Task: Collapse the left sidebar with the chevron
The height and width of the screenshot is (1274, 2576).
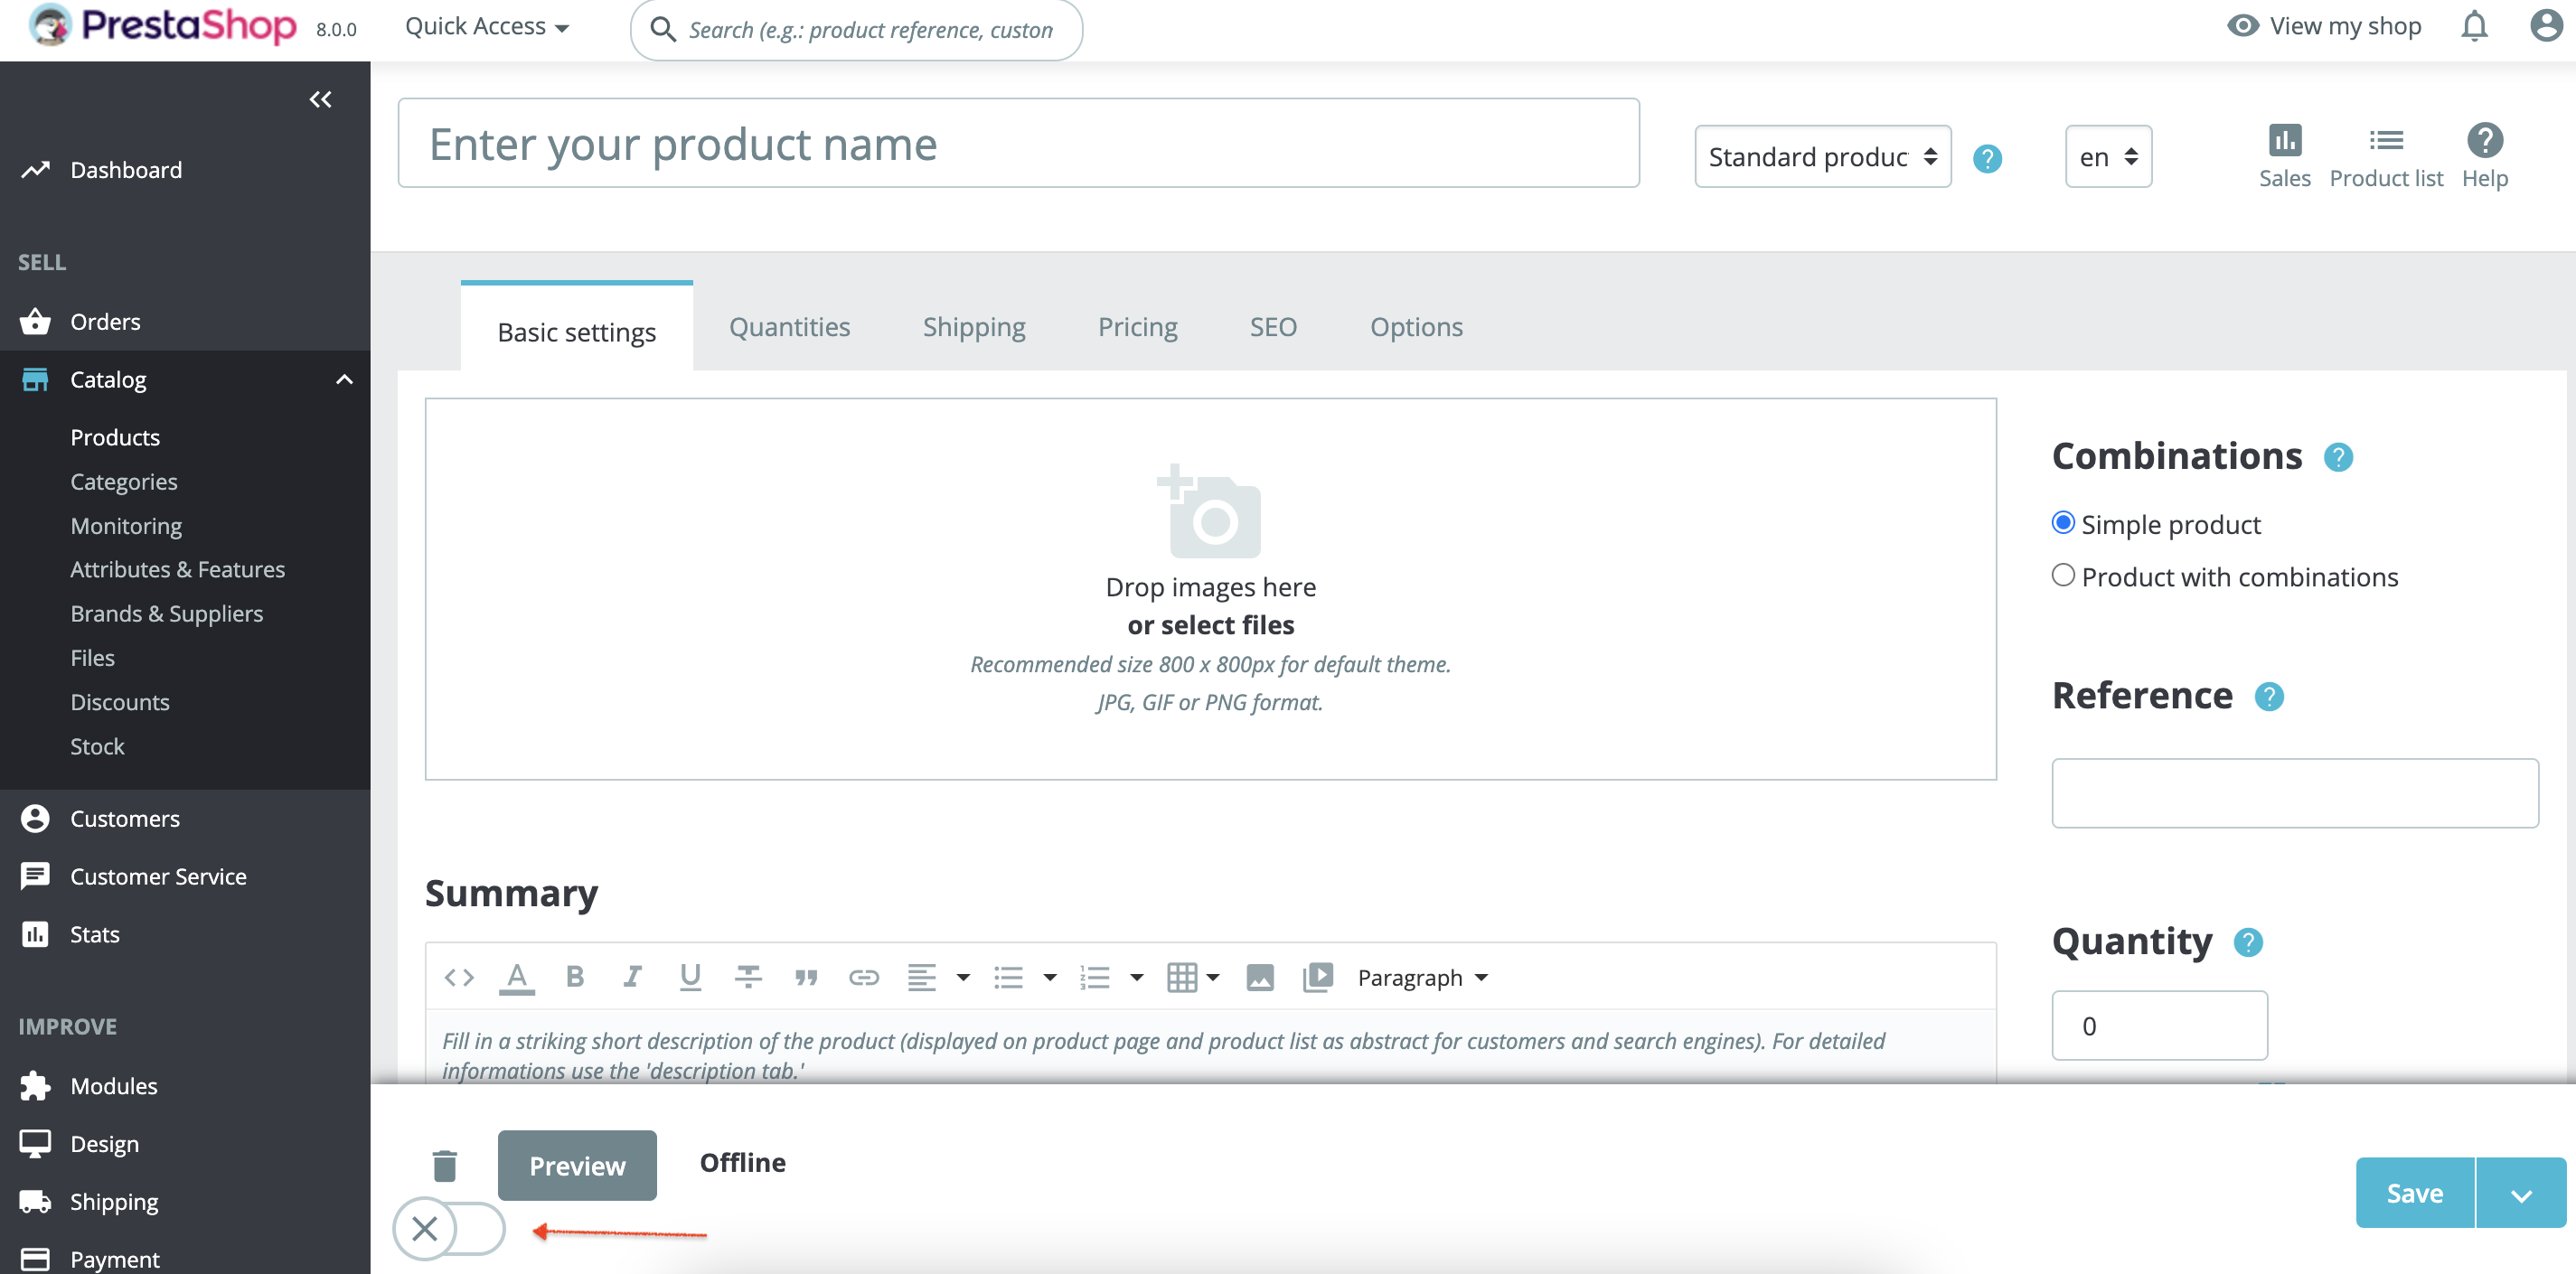Action: tap(320, 99)
